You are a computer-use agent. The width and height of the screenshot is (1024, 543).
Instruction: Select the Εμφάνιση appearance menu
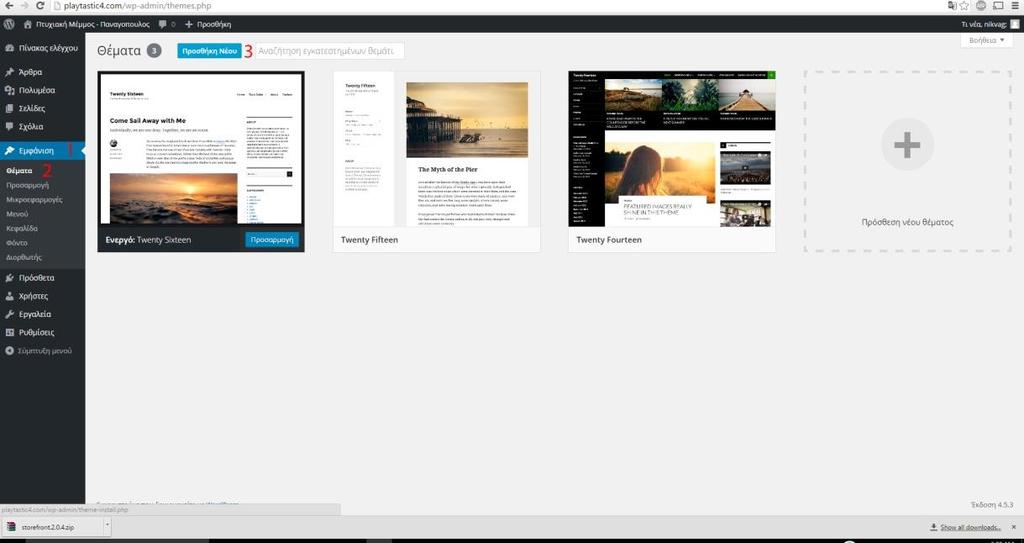coord(42,151)
